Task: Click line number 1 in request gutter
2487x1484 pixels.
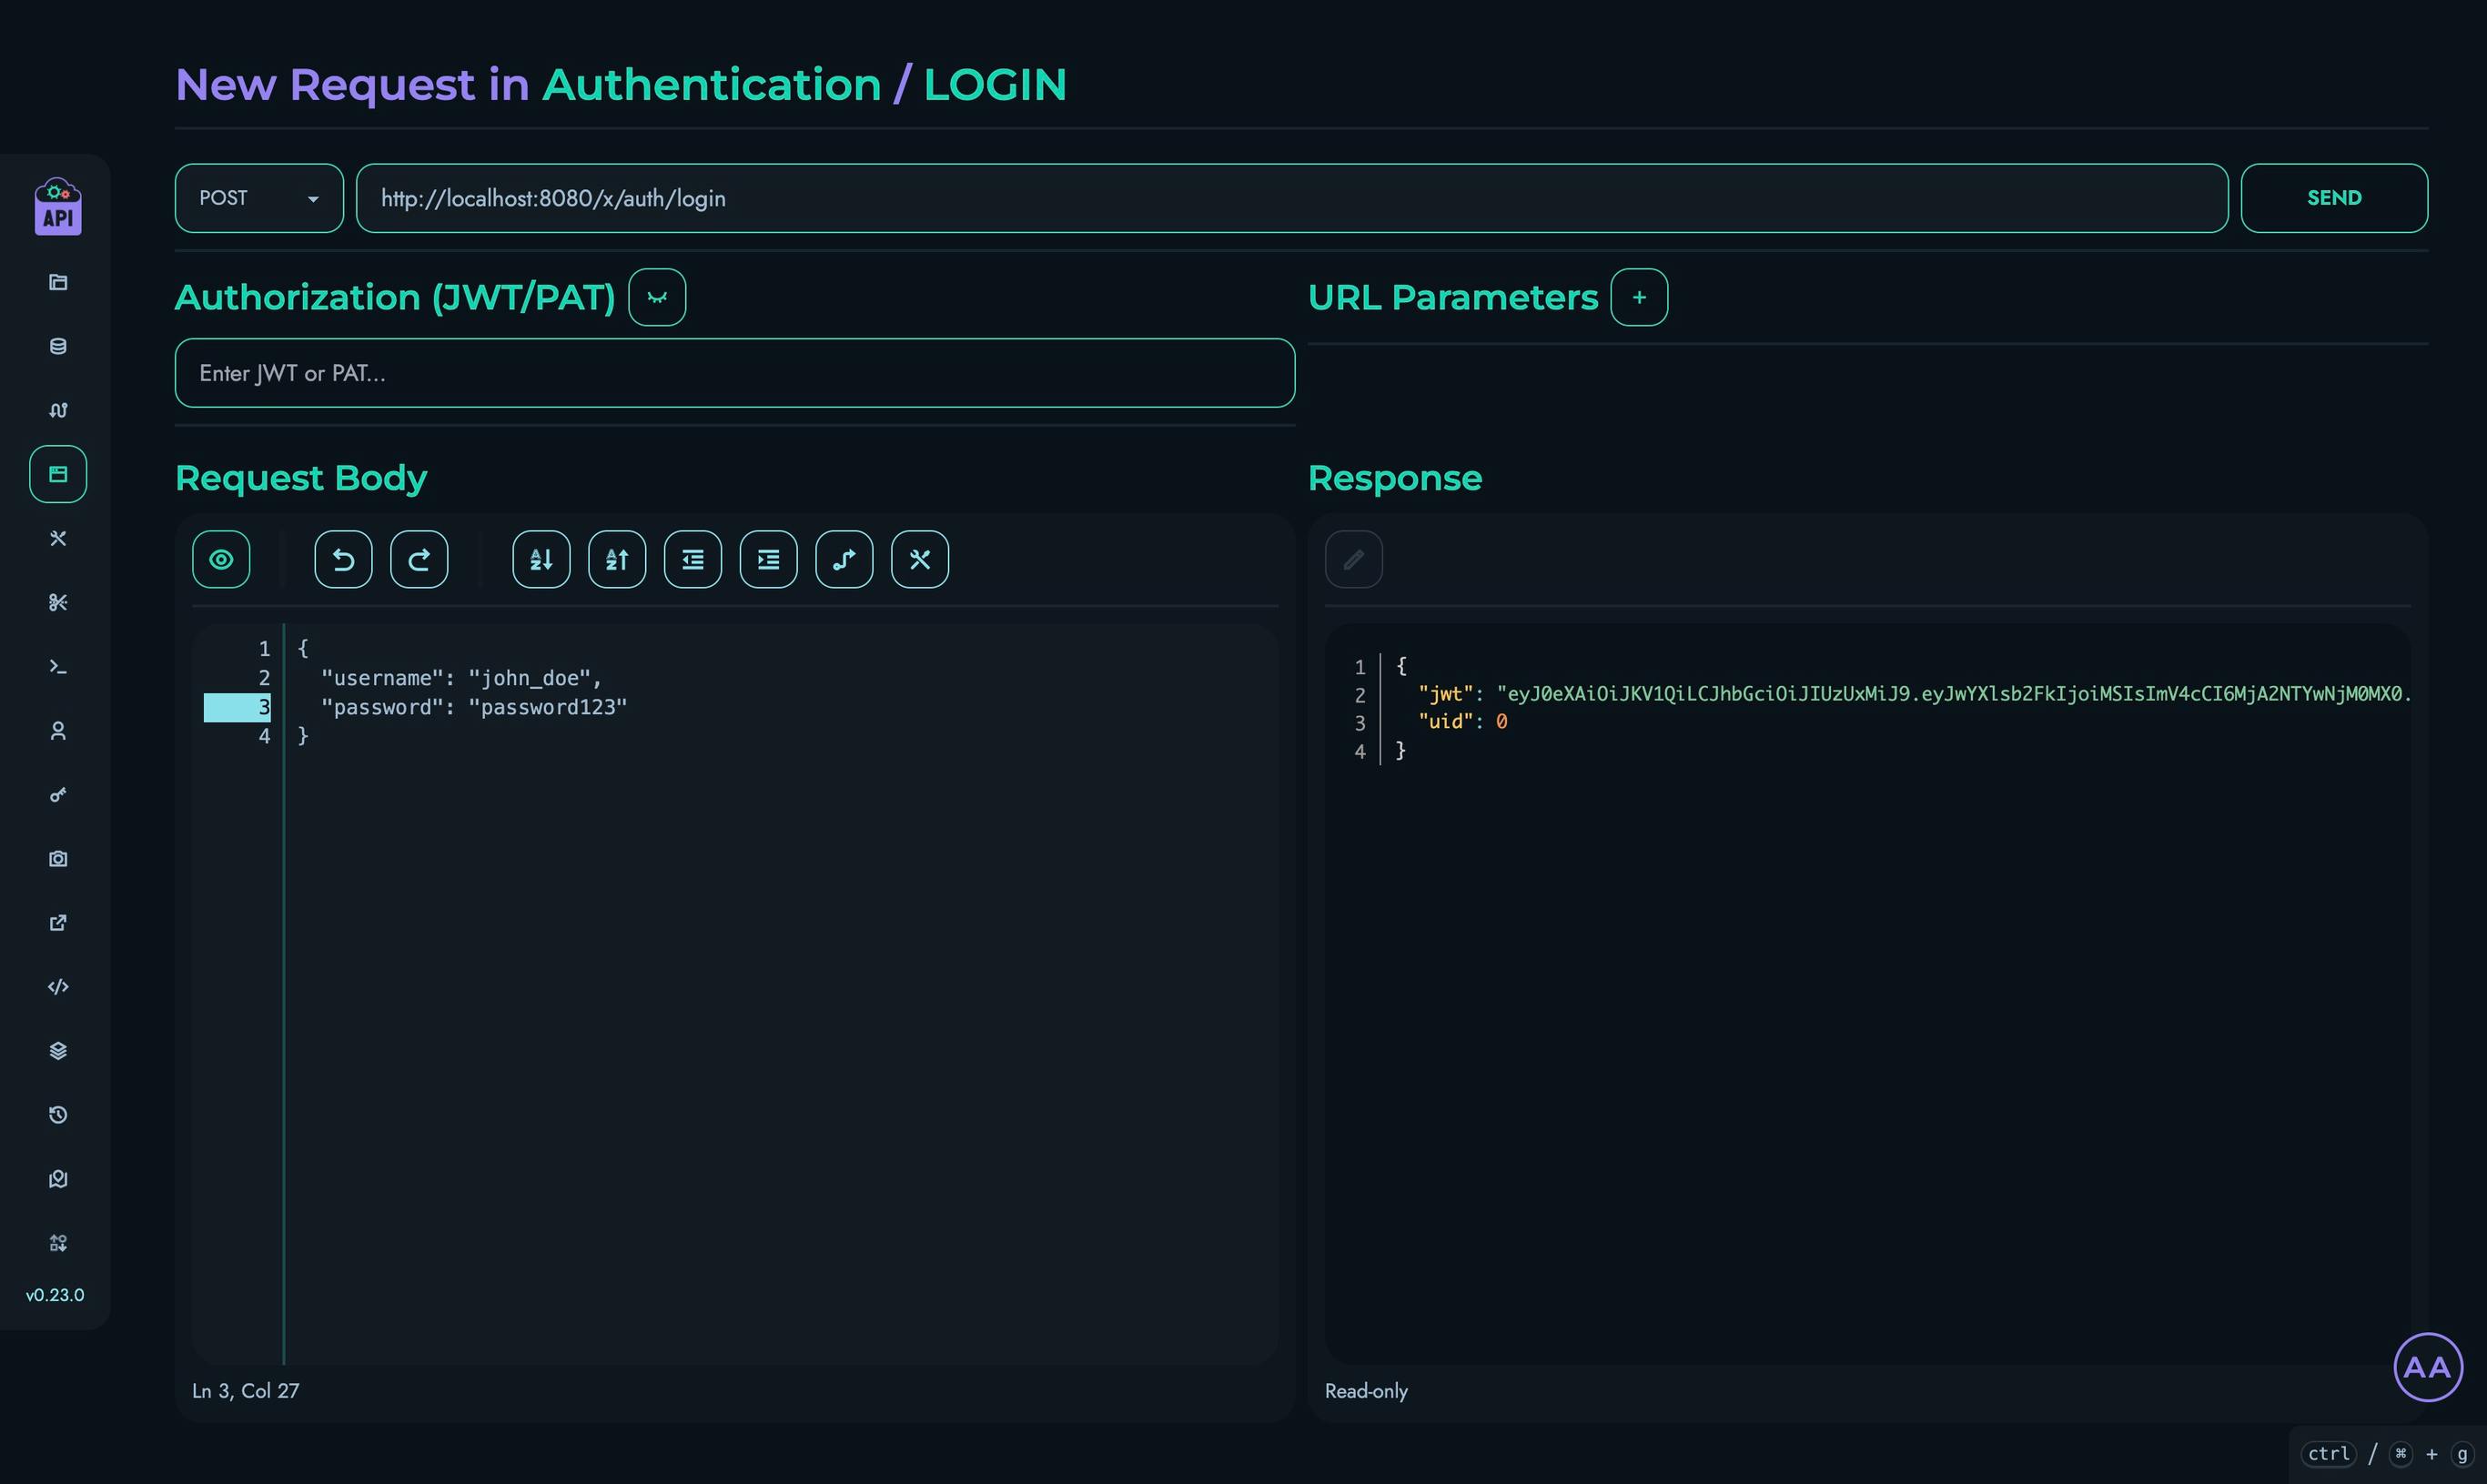Action: point(264,649)
